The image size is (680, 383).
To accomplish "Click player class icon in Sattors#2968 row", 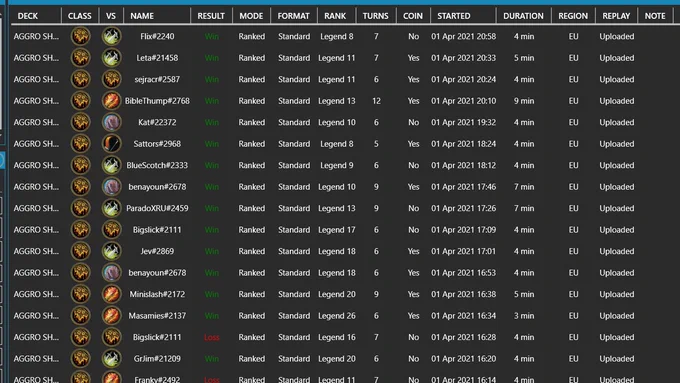I will pyautogui.click(x=80, y=144).
